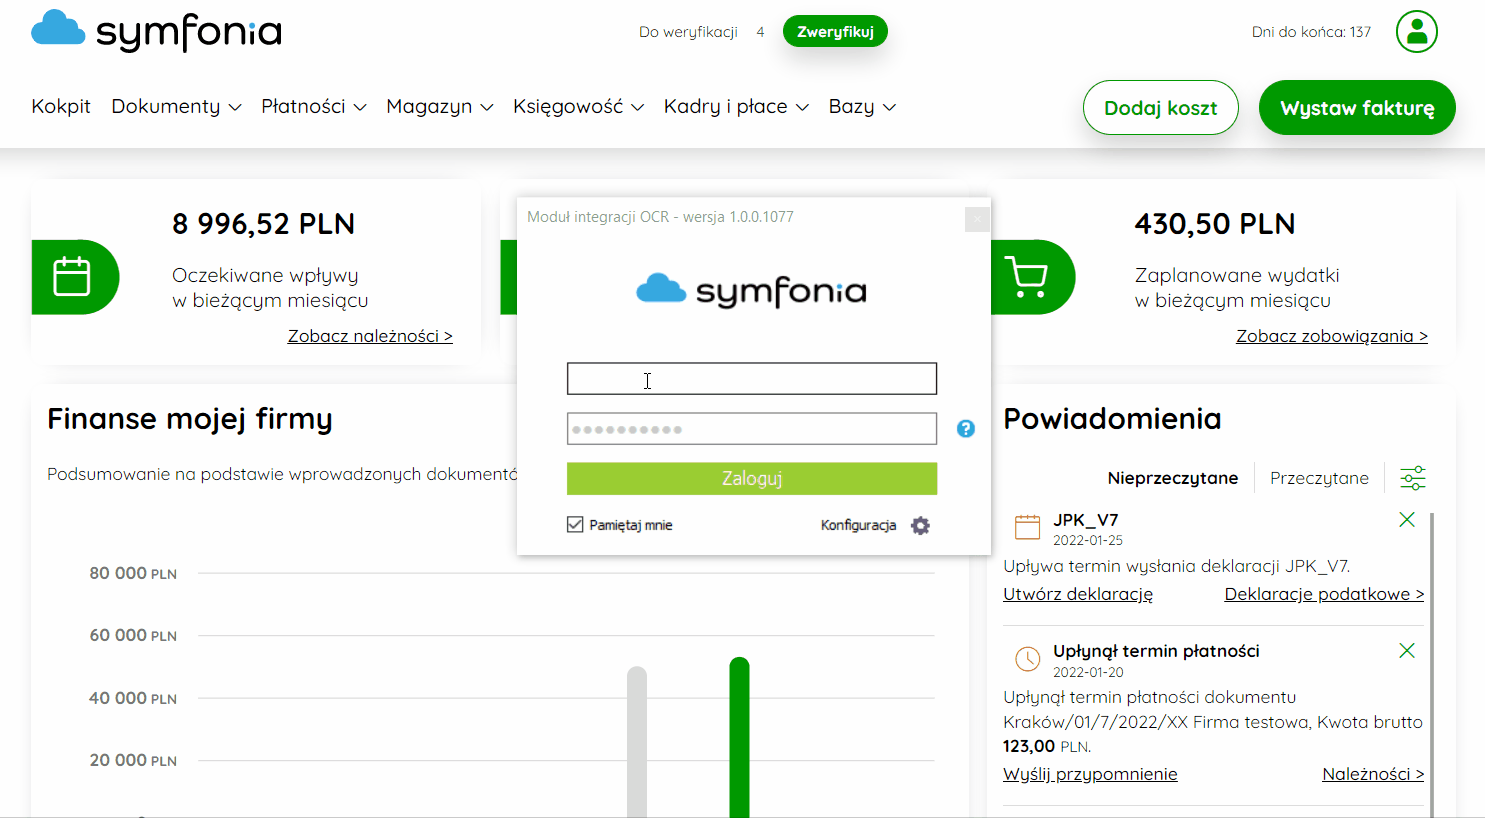This screenshot has height=818, width=1485.
Task: Expand the Bazy menu
Action: coord(862,107)
